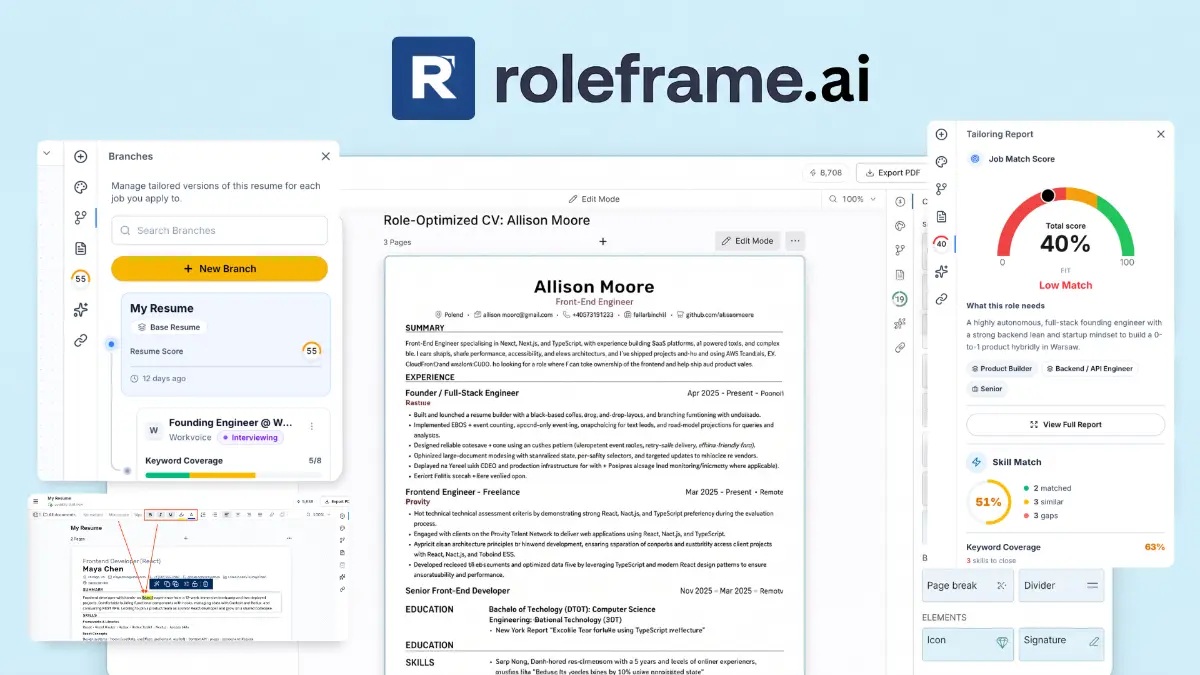Viewport: 1200px width, 675px height.
Task: Click the Maya Chen name in small editor
Action: (x=103, y=569)
